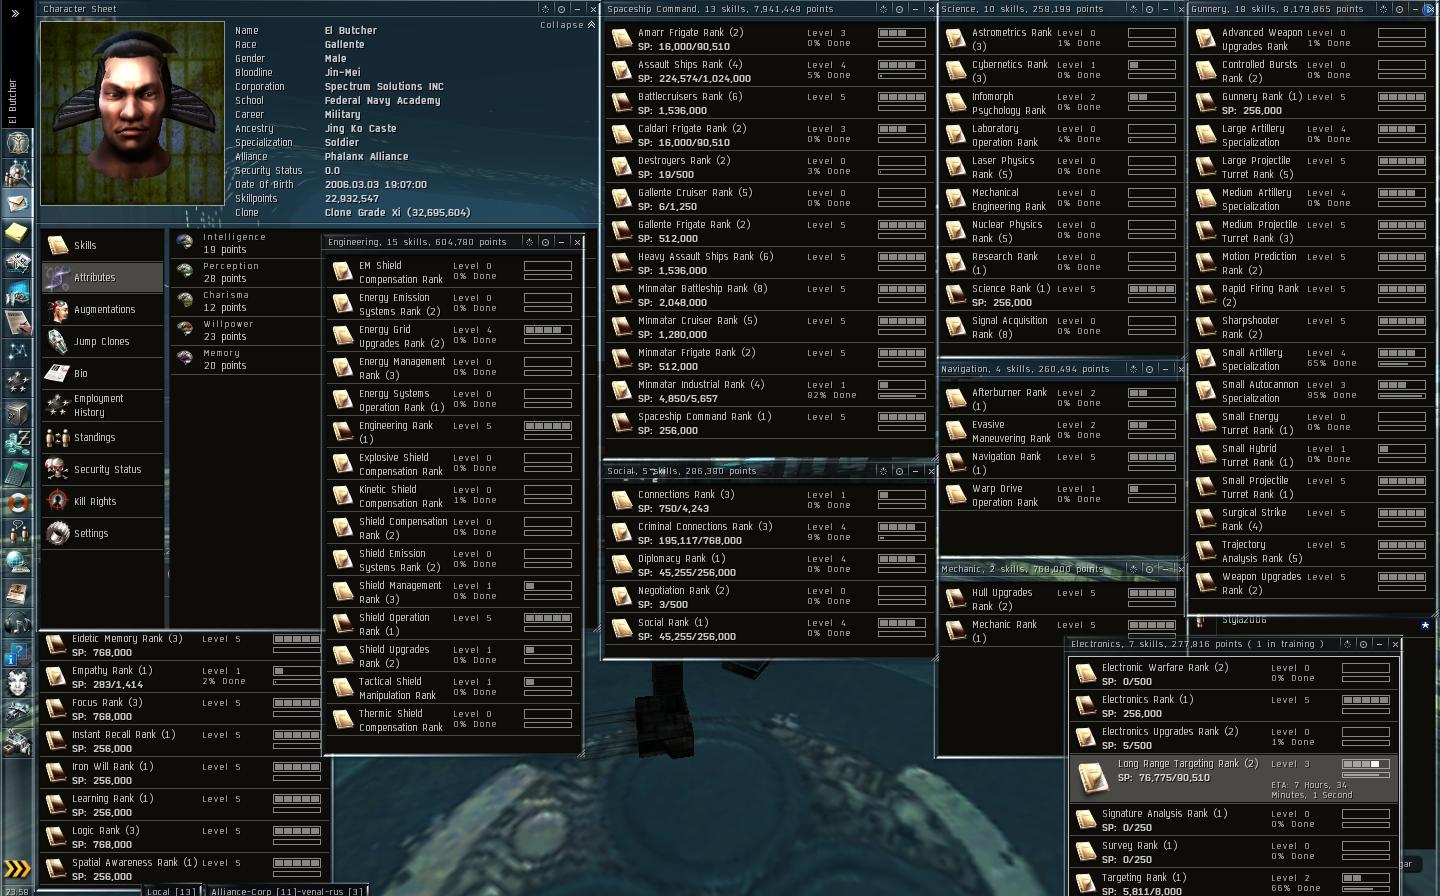Toggle the pin on the Science window

(x=1132, y=9)
